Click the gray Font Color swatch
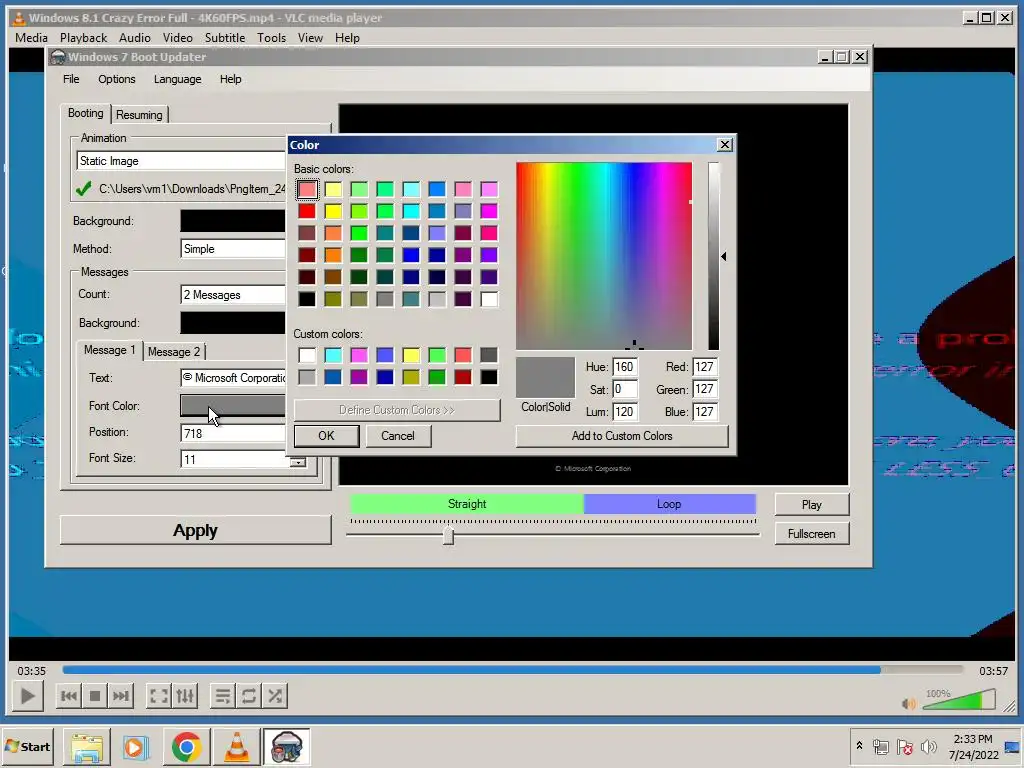Screen dimensions: 1024x768 pos(233,406)
